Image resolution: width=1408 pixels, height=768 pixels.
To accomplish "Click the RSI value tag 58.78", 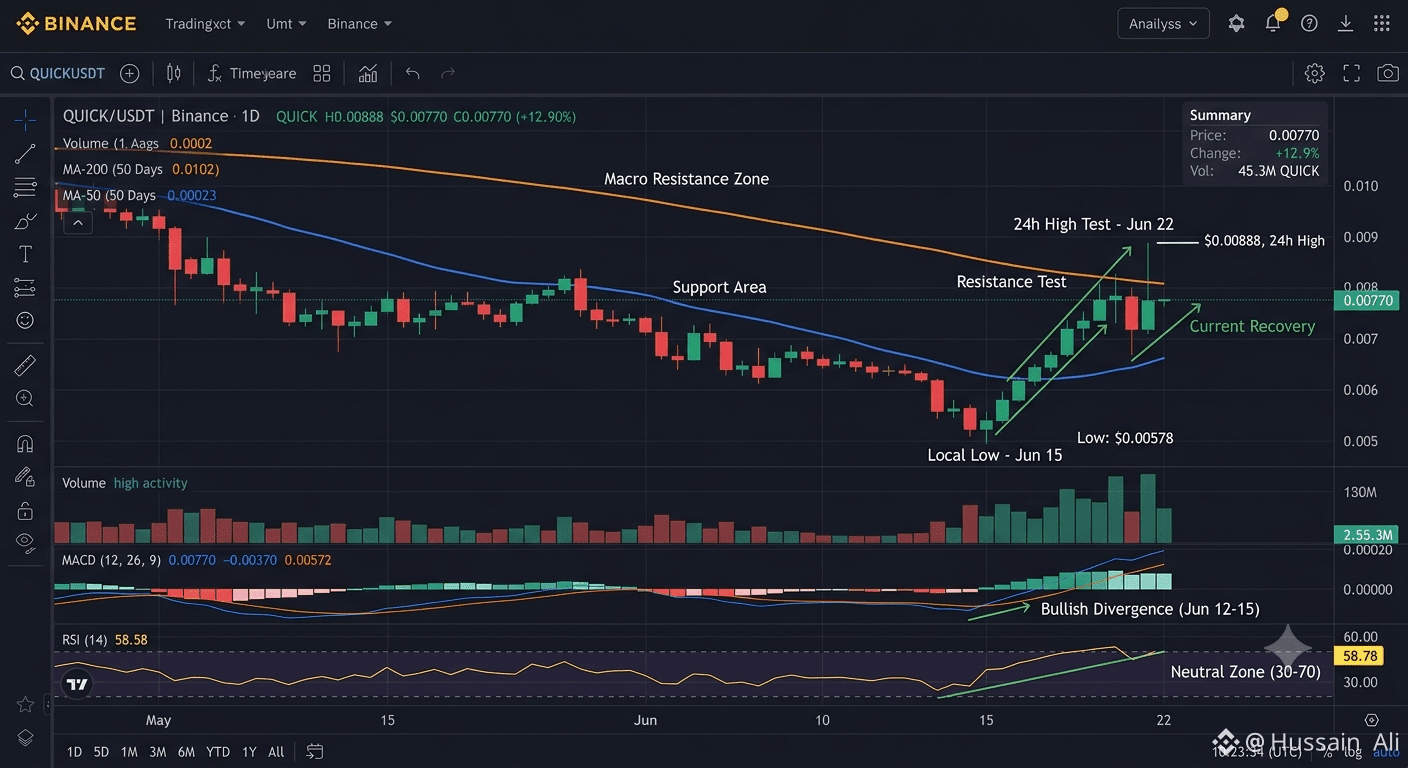I will point(1360,656).
